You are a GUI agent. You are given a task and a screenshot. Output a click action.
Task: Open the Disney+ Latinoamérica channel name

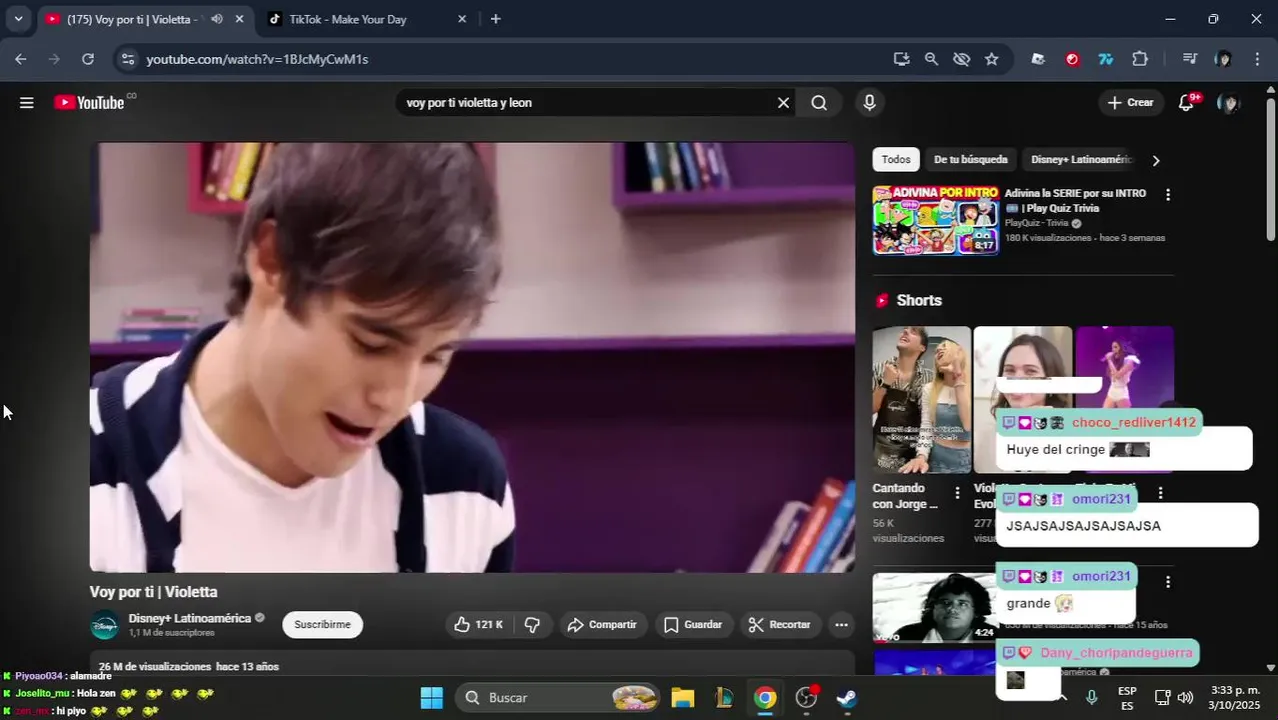click(x=189, y=618)
